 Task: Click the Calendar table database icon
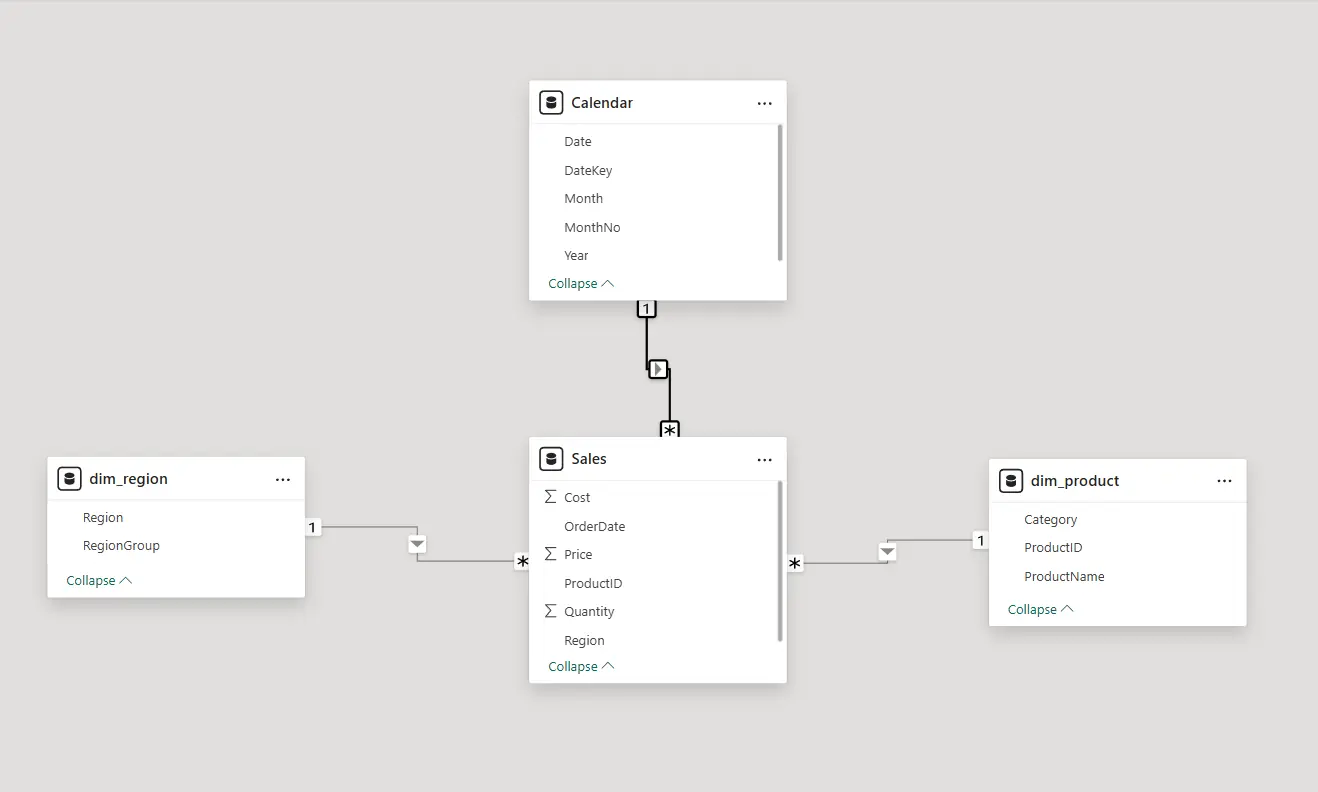551,102
